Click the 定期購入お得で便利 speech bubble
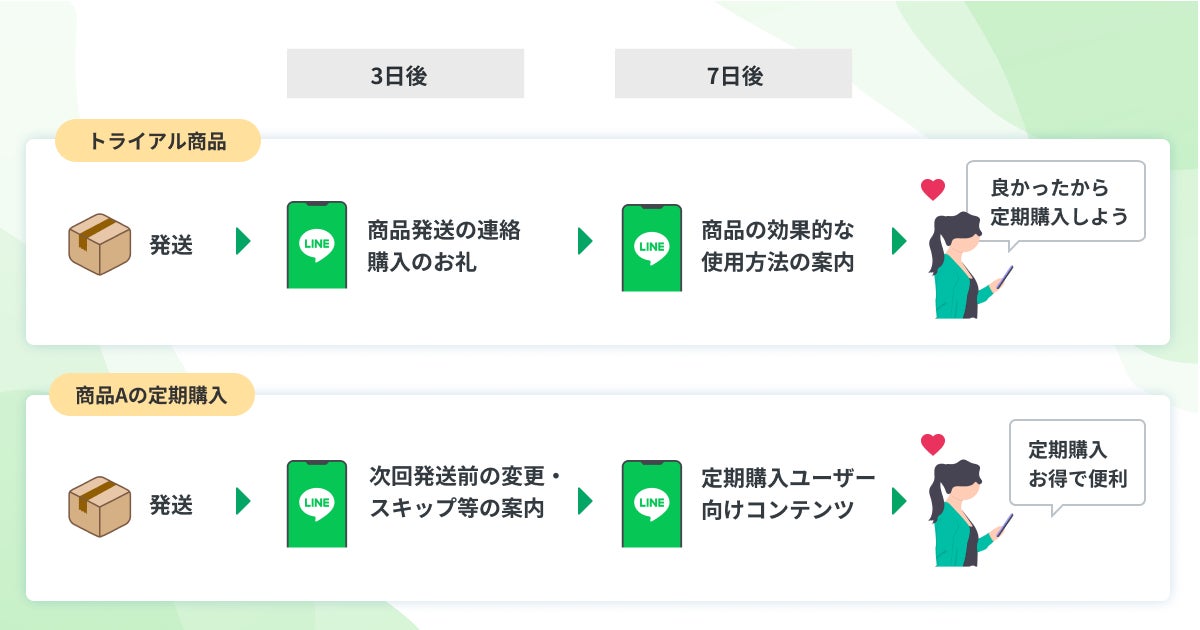Image resolution: width=1200 pixels, height=630 pixels. click(x=1076, y=464)
